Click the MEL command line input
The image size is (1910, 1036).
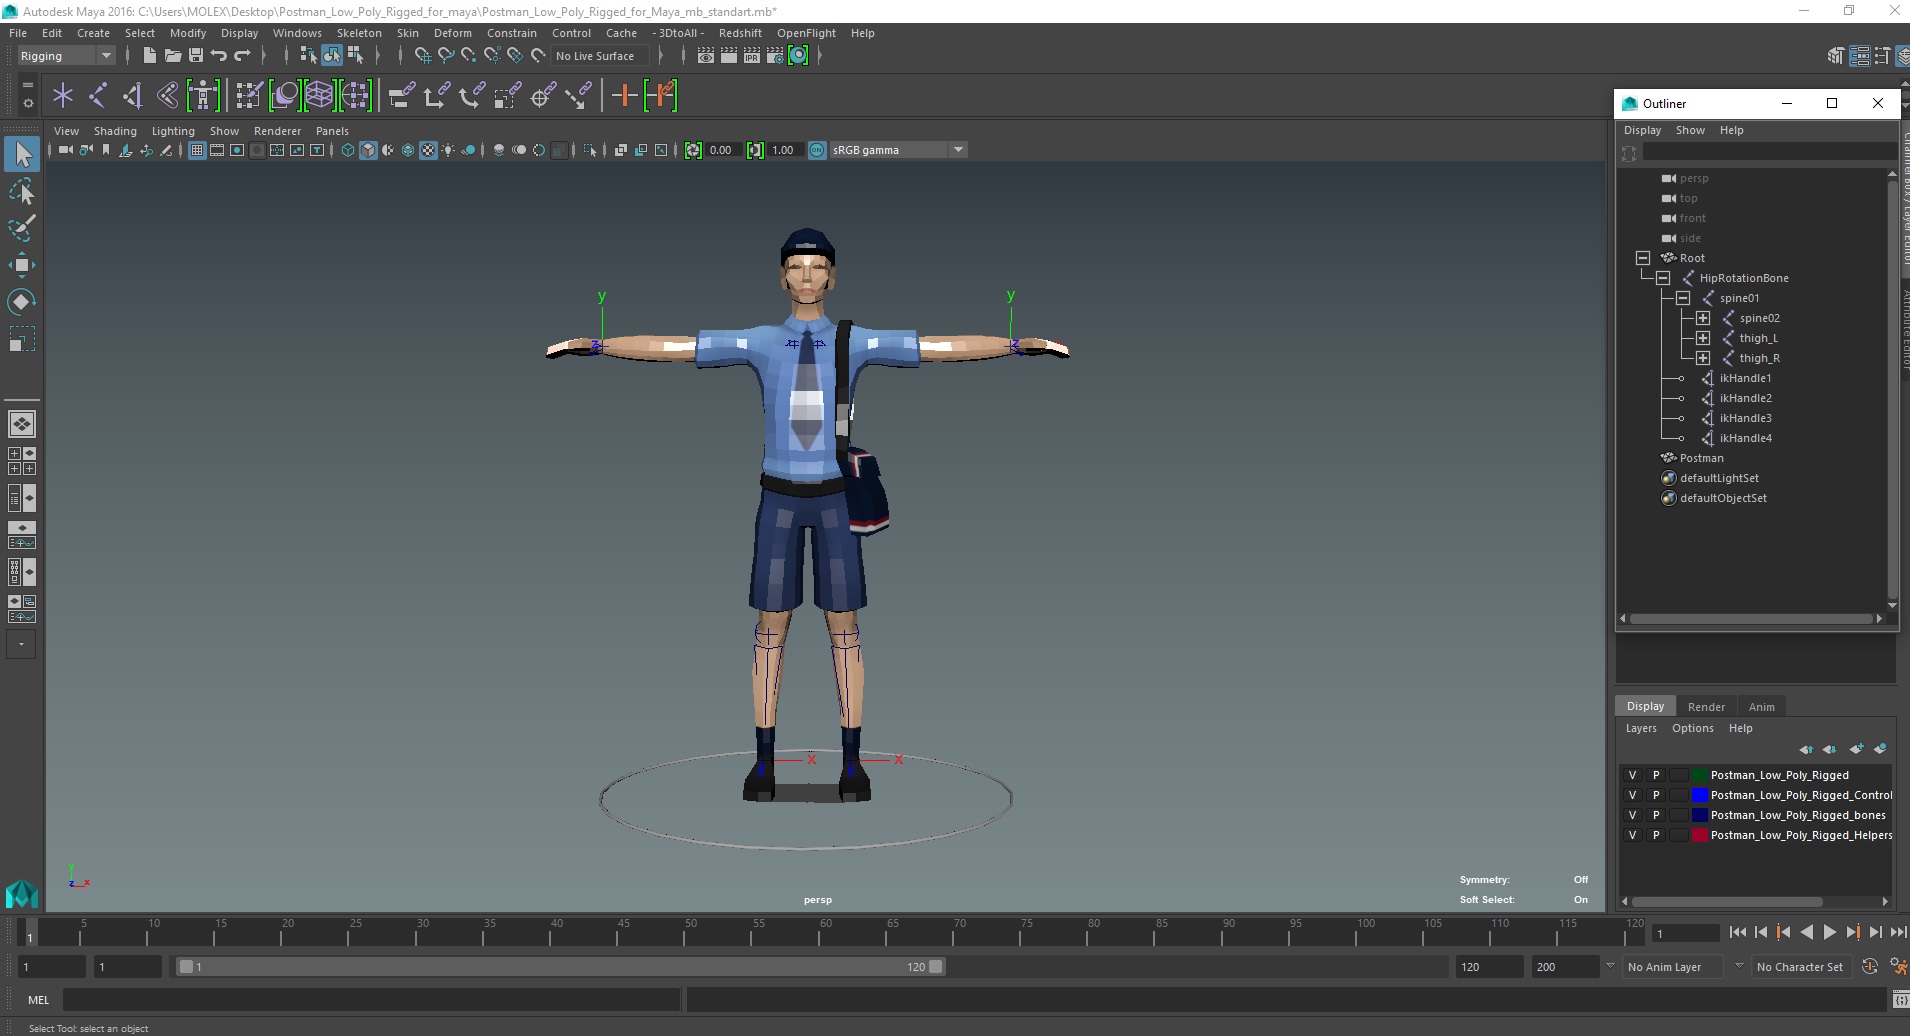click(371, 1000)
